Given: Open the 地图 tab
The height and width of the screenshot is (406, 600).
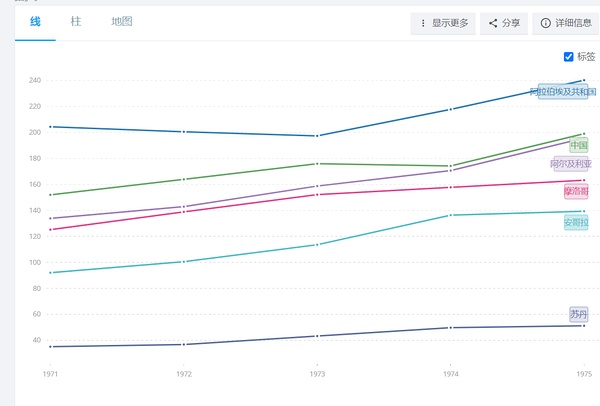Looking at the screenshot, I should (x=121, y=22).
